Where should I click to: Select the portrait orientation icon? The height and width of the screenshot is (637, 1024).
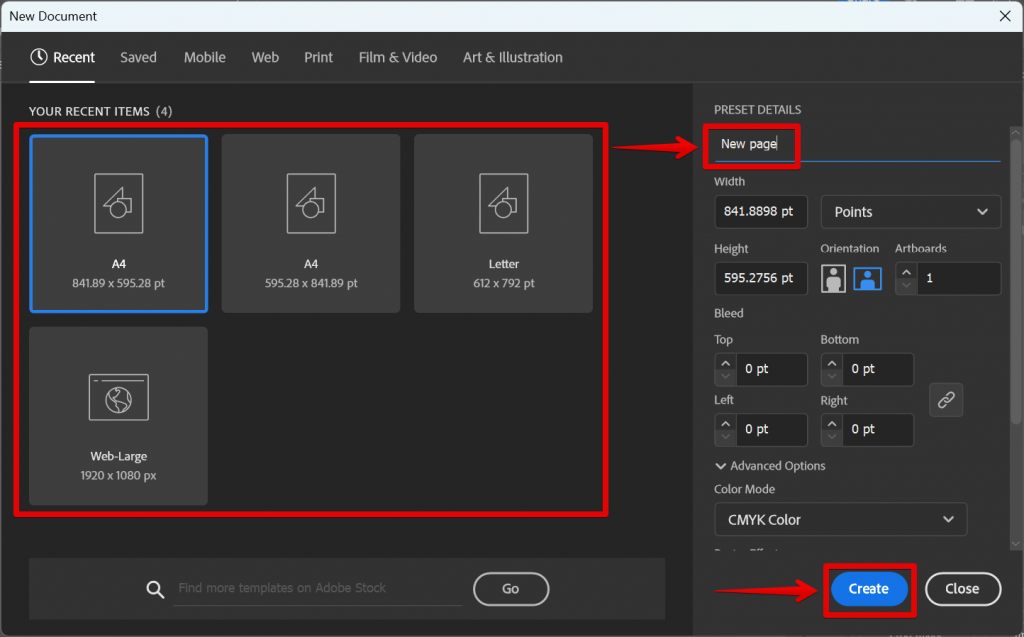pos(833,278)
